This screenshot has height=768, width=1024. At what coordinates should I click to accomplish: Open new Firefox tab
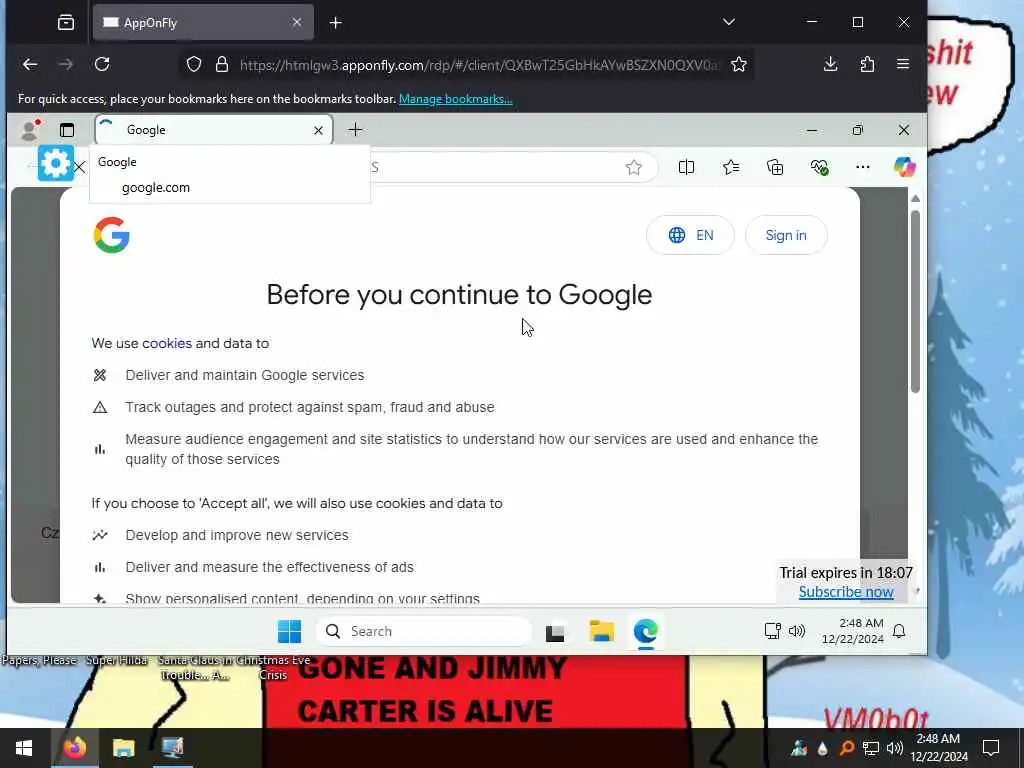tap(336, 23)
